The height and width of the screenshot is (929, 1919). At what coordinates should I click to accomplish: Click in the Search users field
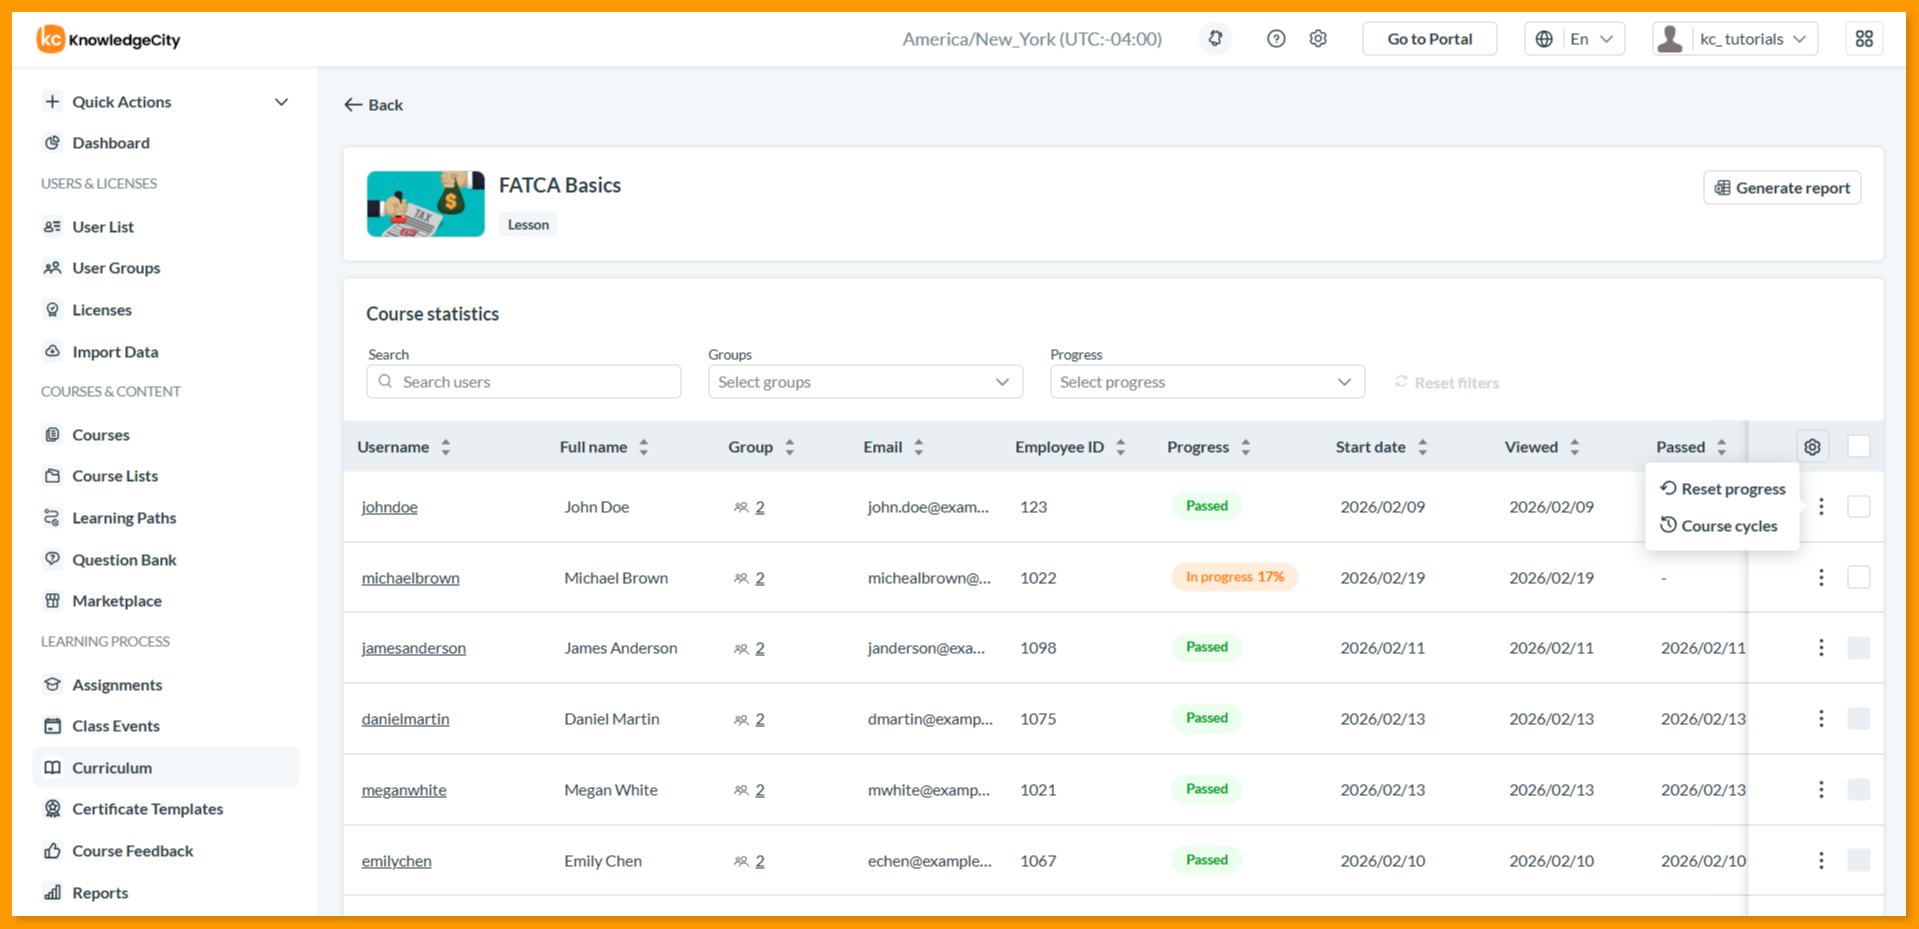(x=524, y=382)
